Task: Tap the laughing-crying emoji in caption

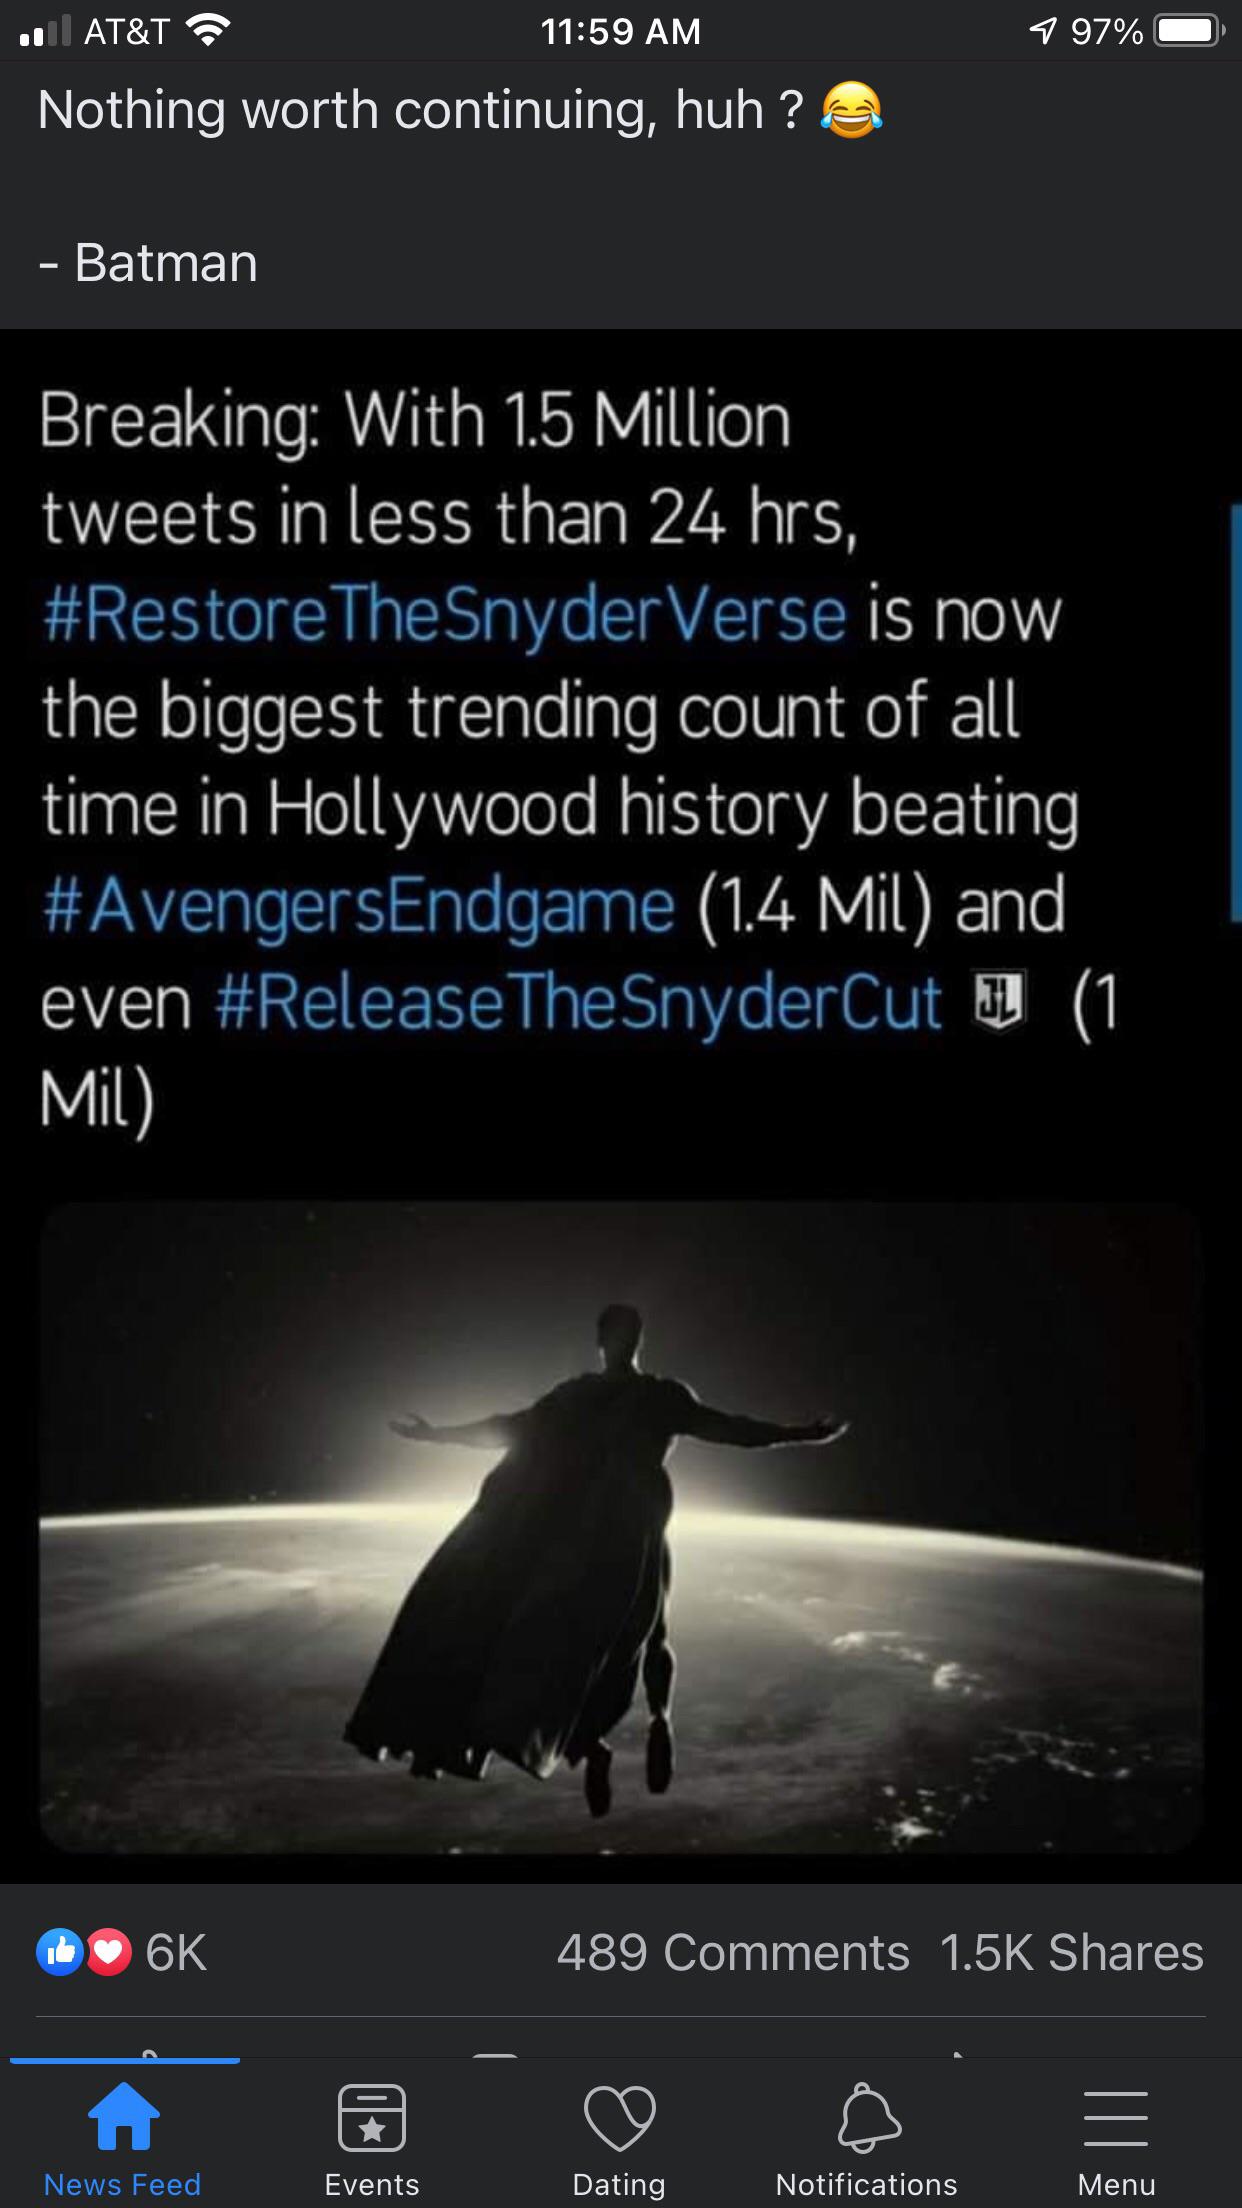Action: click(x=851, y=110)
